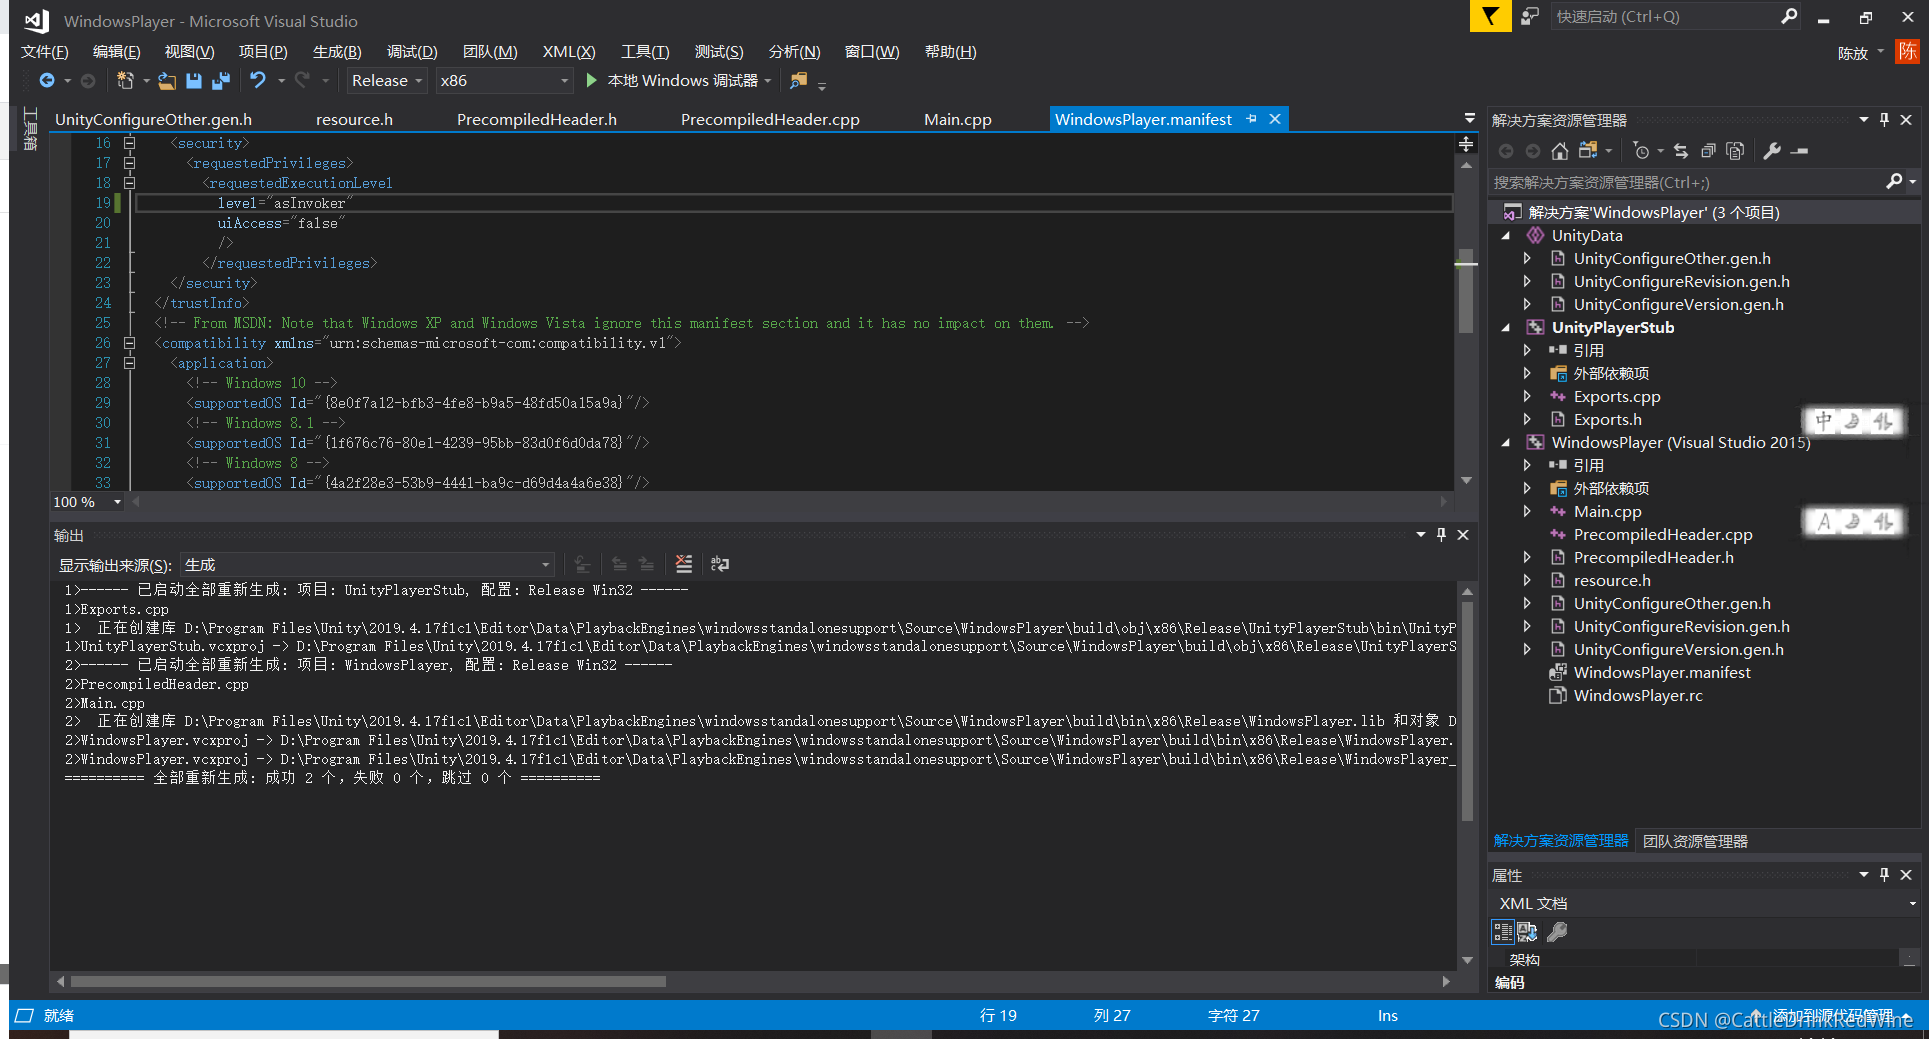The height and width of the screenshot is (1039, 1929).
Task: Collapse the UnityPlayerStub project node
Action: tap(1506, 328)
